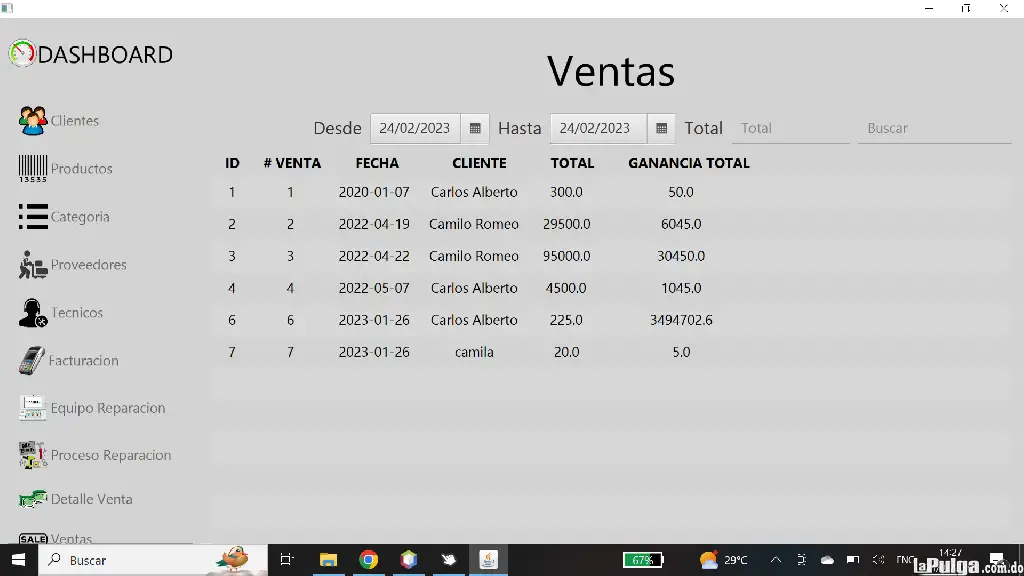The width and height of the screenshot is (1024, 576).
Task: Click the Dashboard gauge icon
Action: [22, 54]
